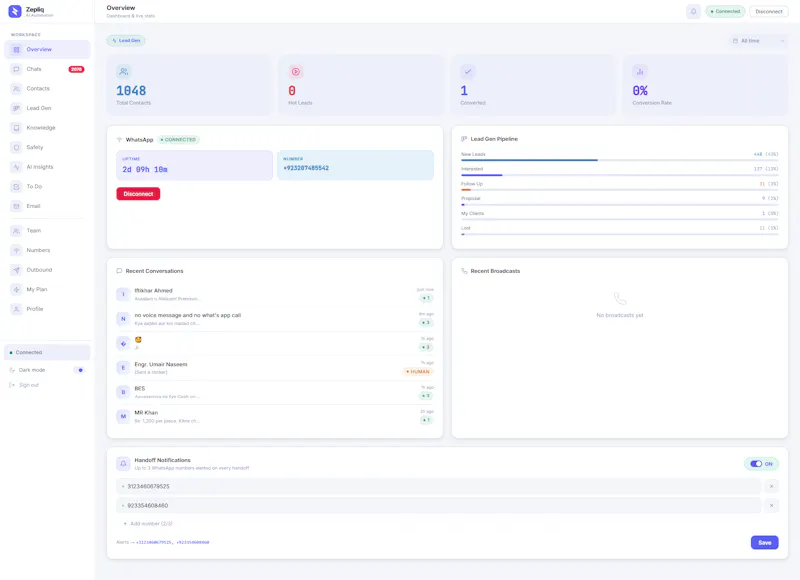
Task: Click the red WhatsApp Disconnect button
Action: coord(138,194)
